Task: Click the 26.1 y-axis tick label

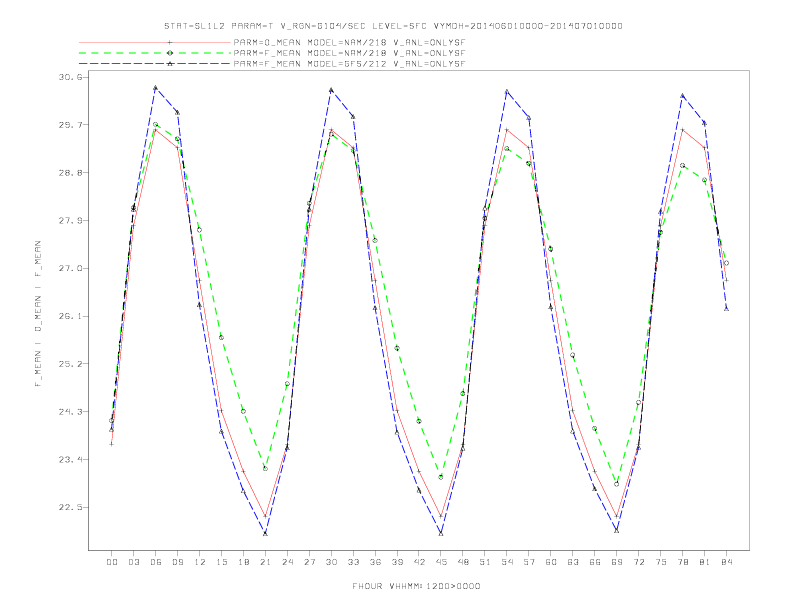Action: click(x=71, y=316)
